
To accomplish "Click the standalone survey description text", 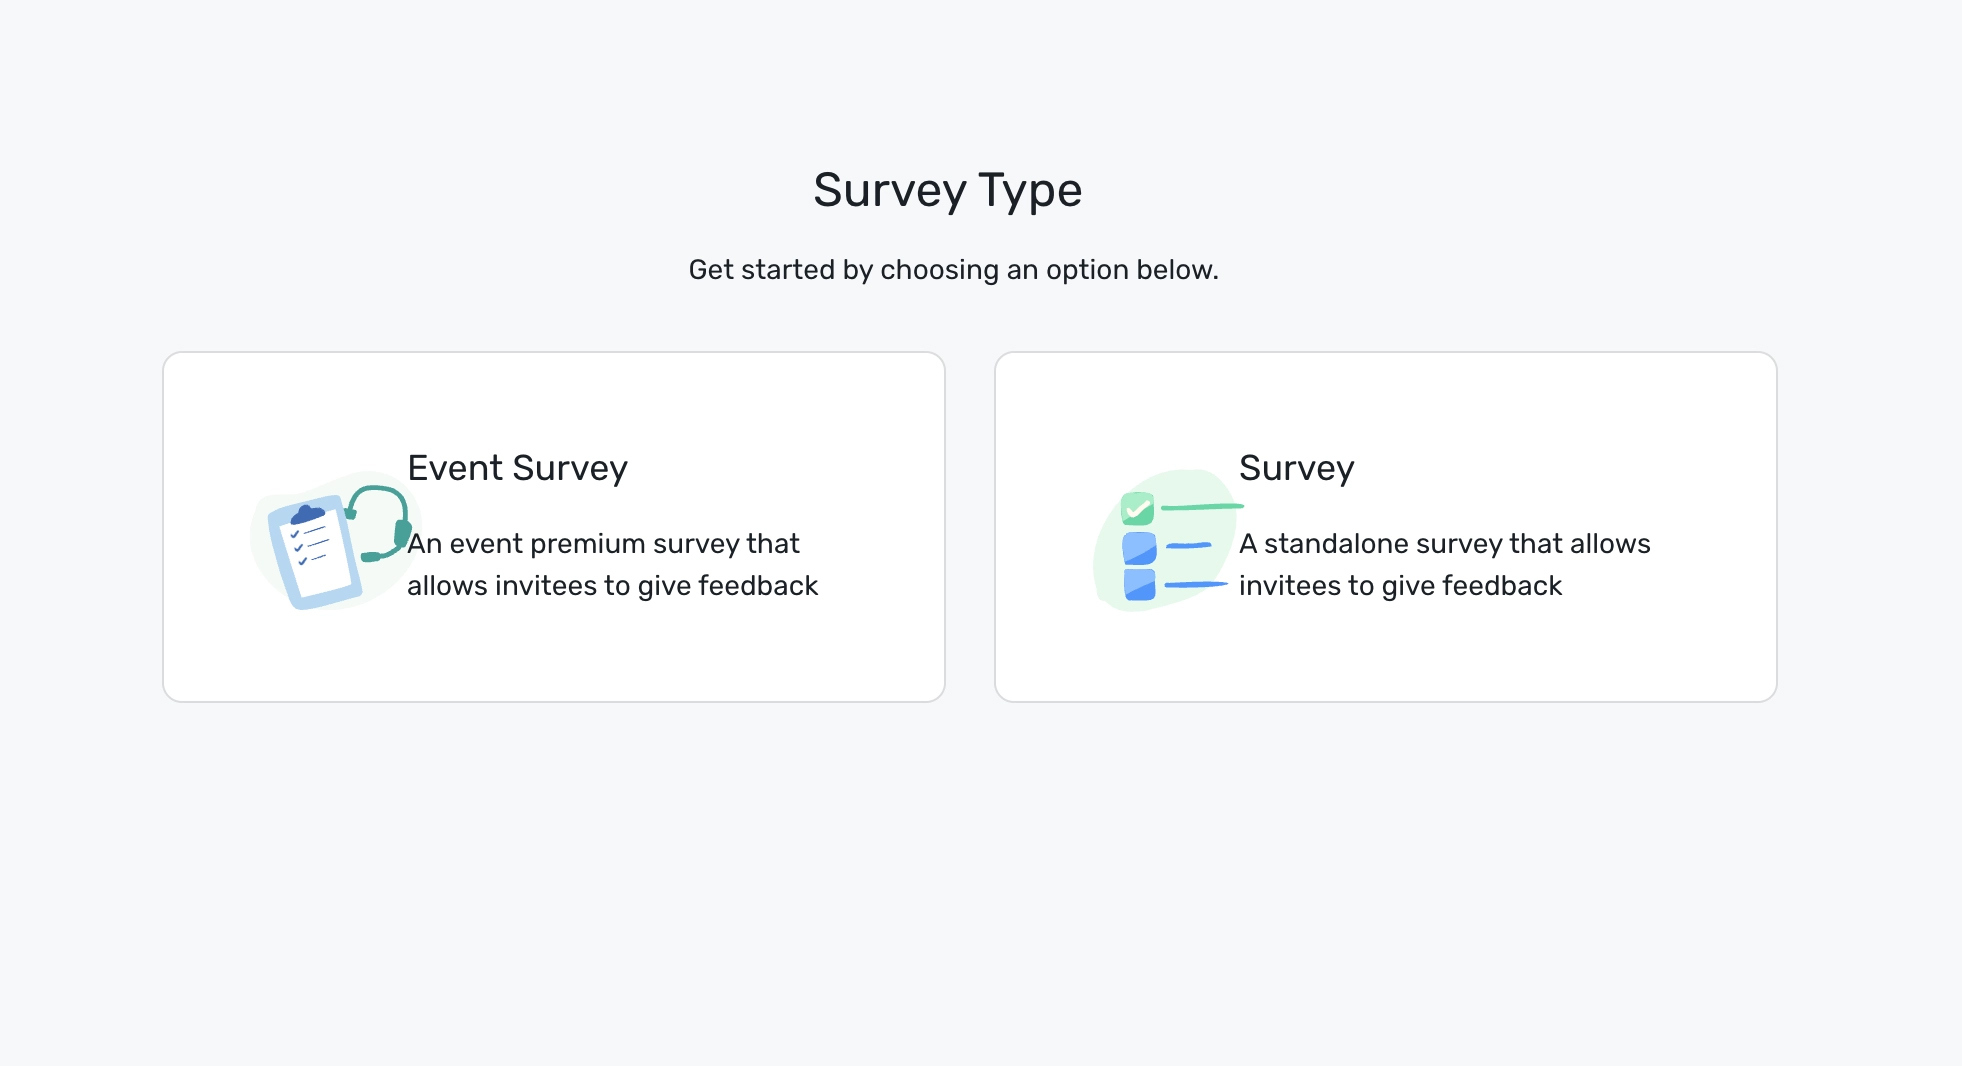I will pyautogui.click(x=1444, y=564).
